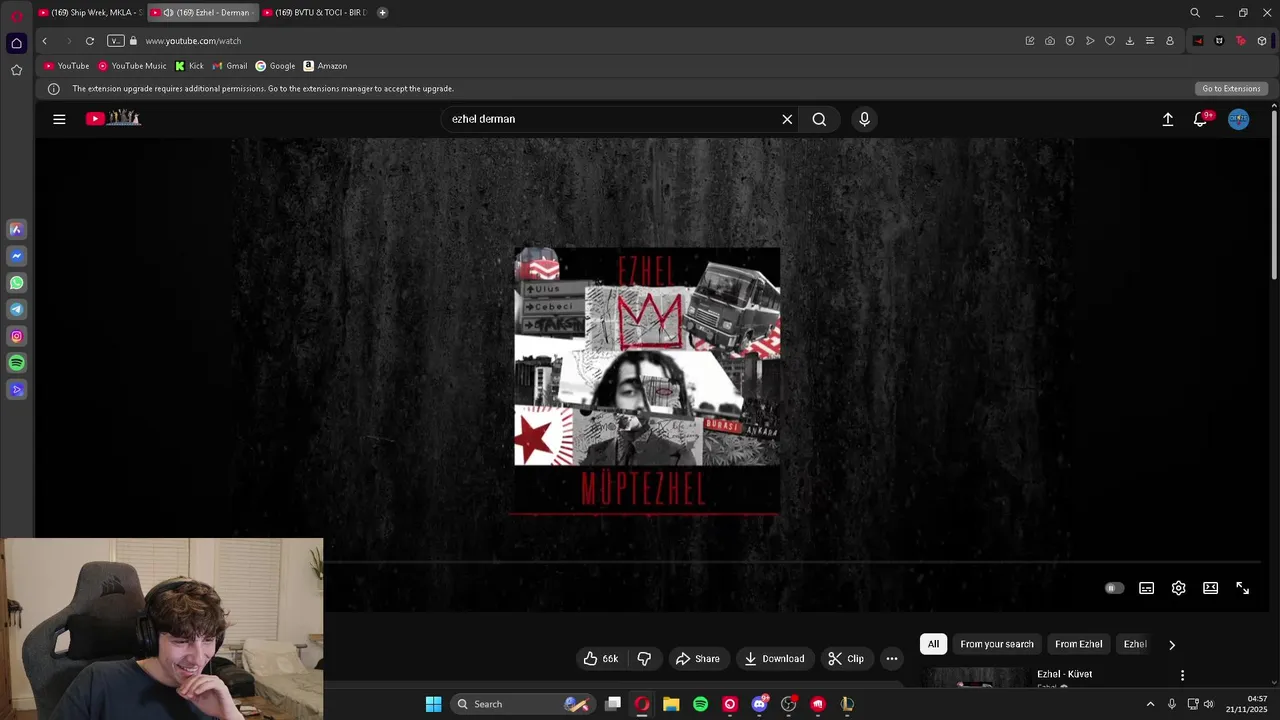Image resolution: width=1280 pixels, height=720 pixels.
Task: Switch player to theater mode
Action: point(1211,588)
